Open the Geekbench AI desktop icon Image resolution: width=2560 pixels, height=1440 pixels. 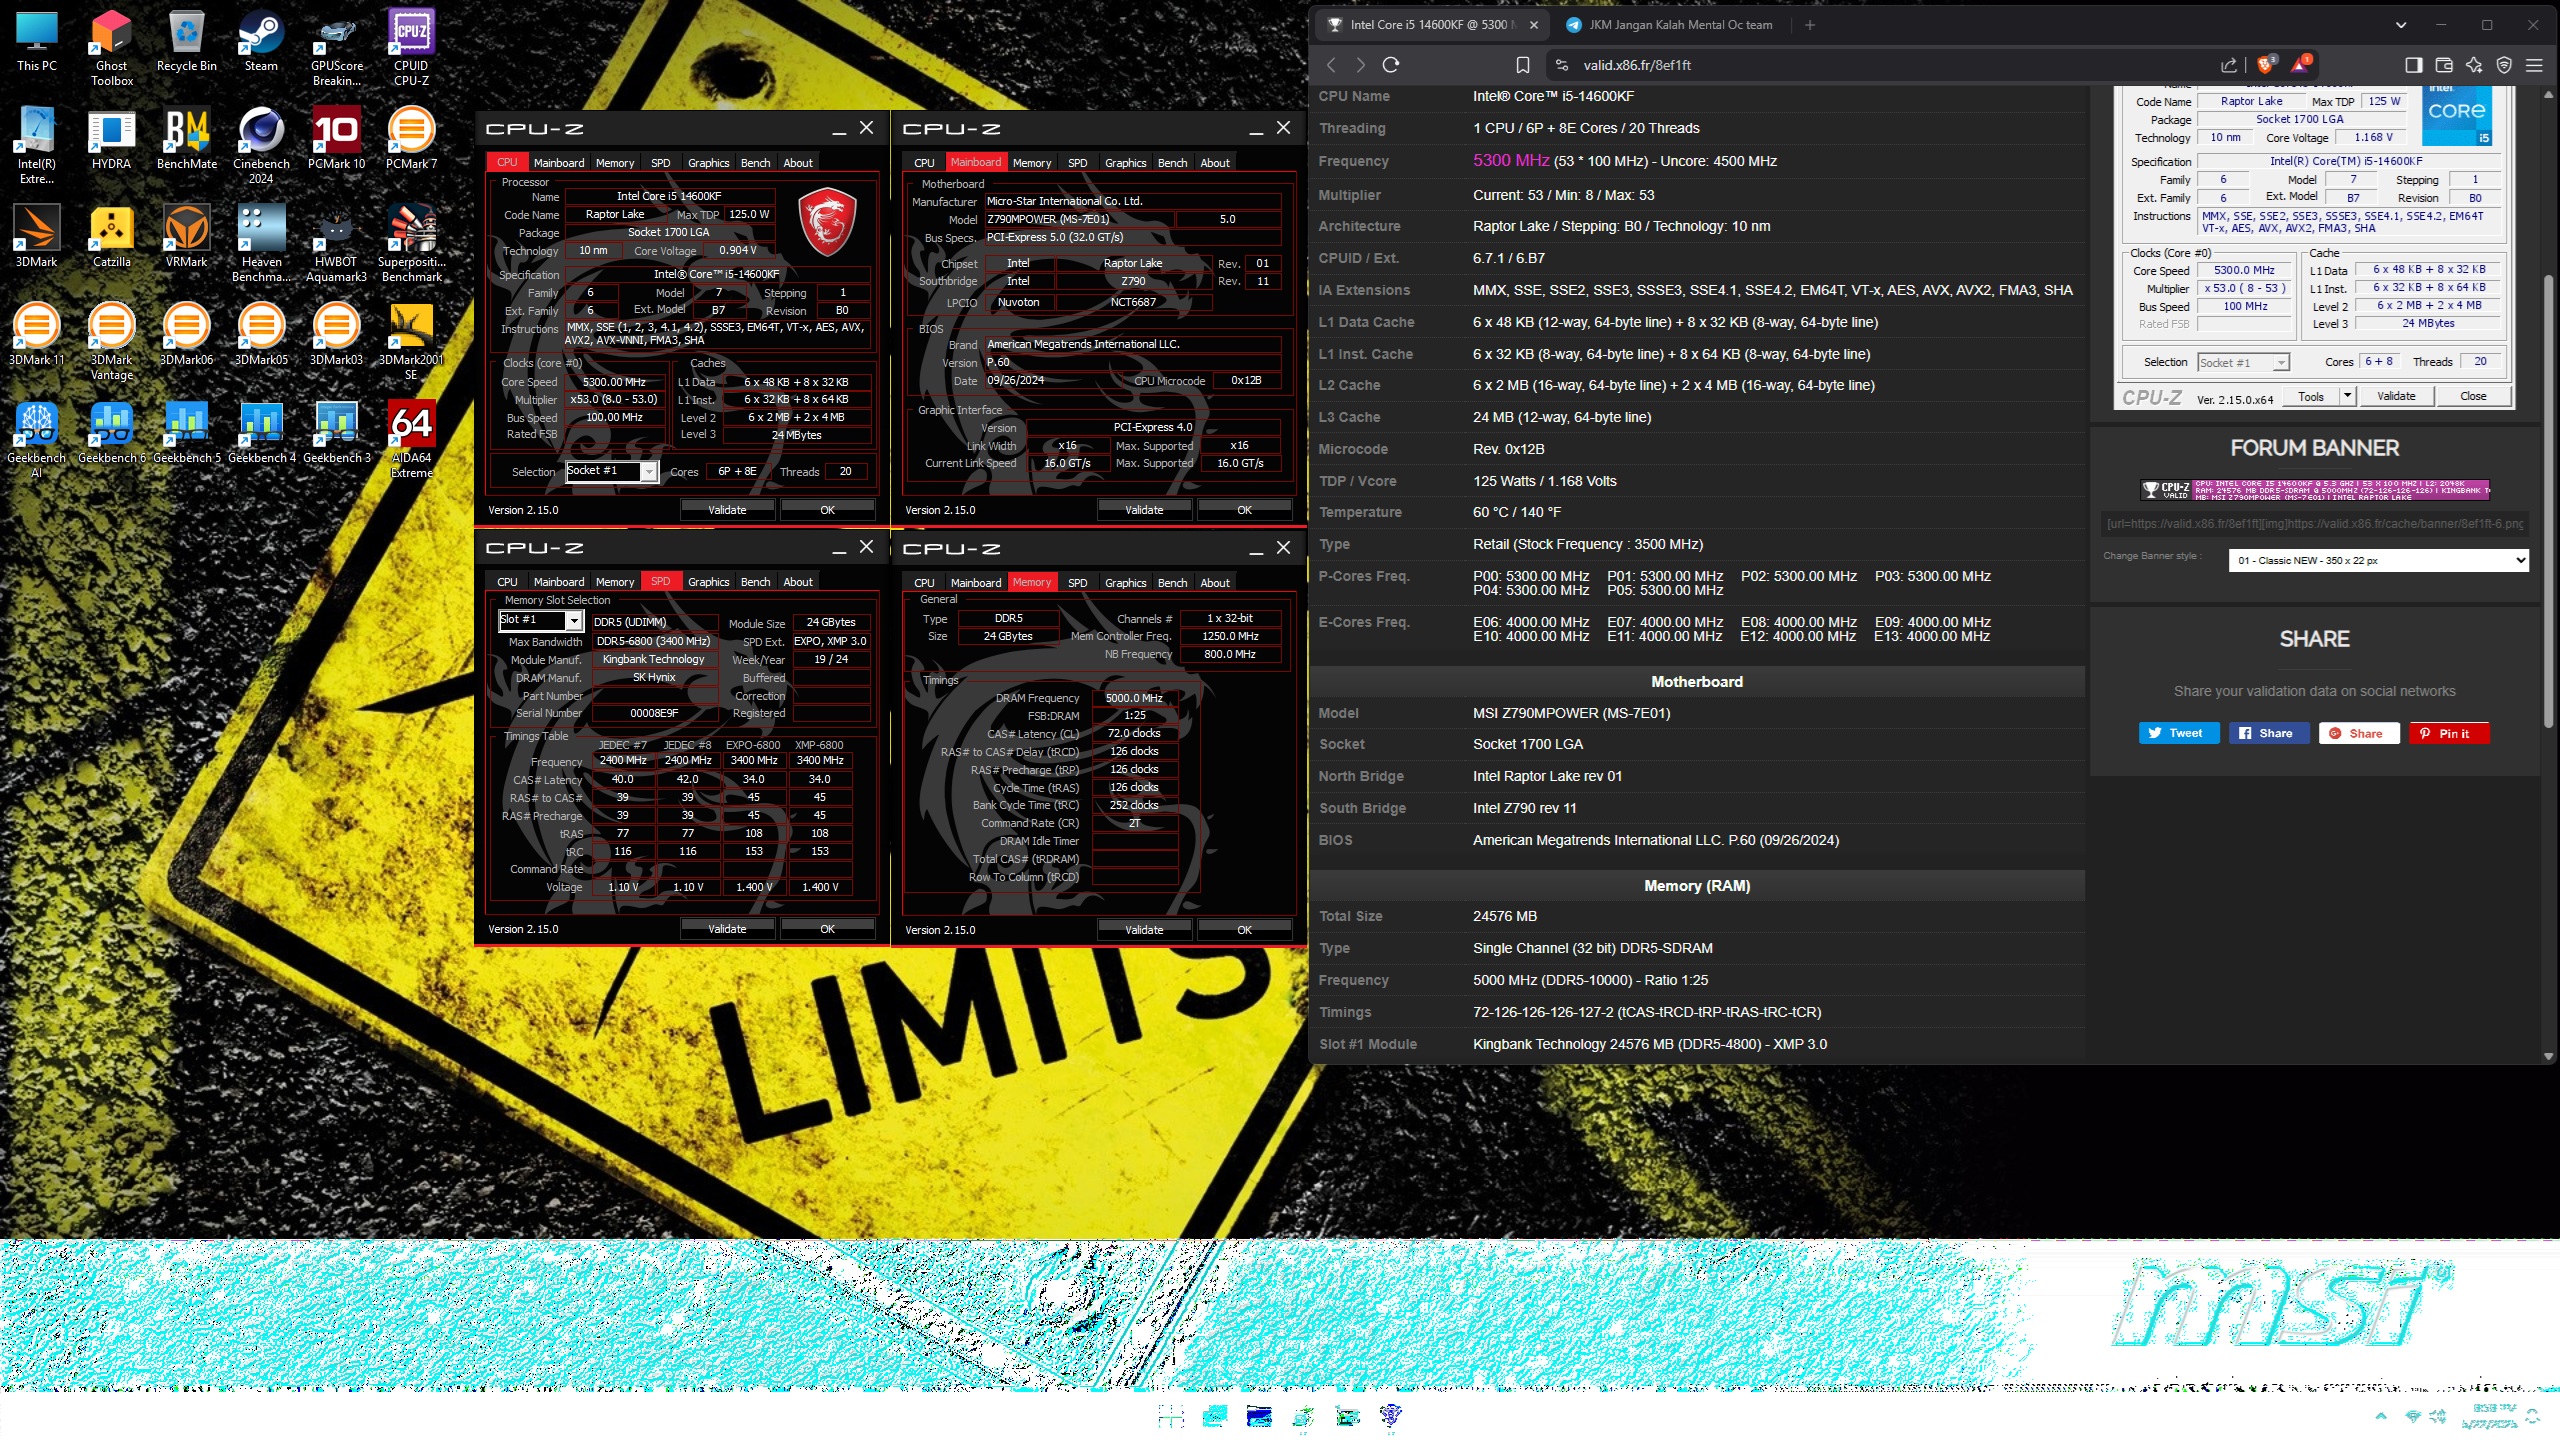pos(37,441)
